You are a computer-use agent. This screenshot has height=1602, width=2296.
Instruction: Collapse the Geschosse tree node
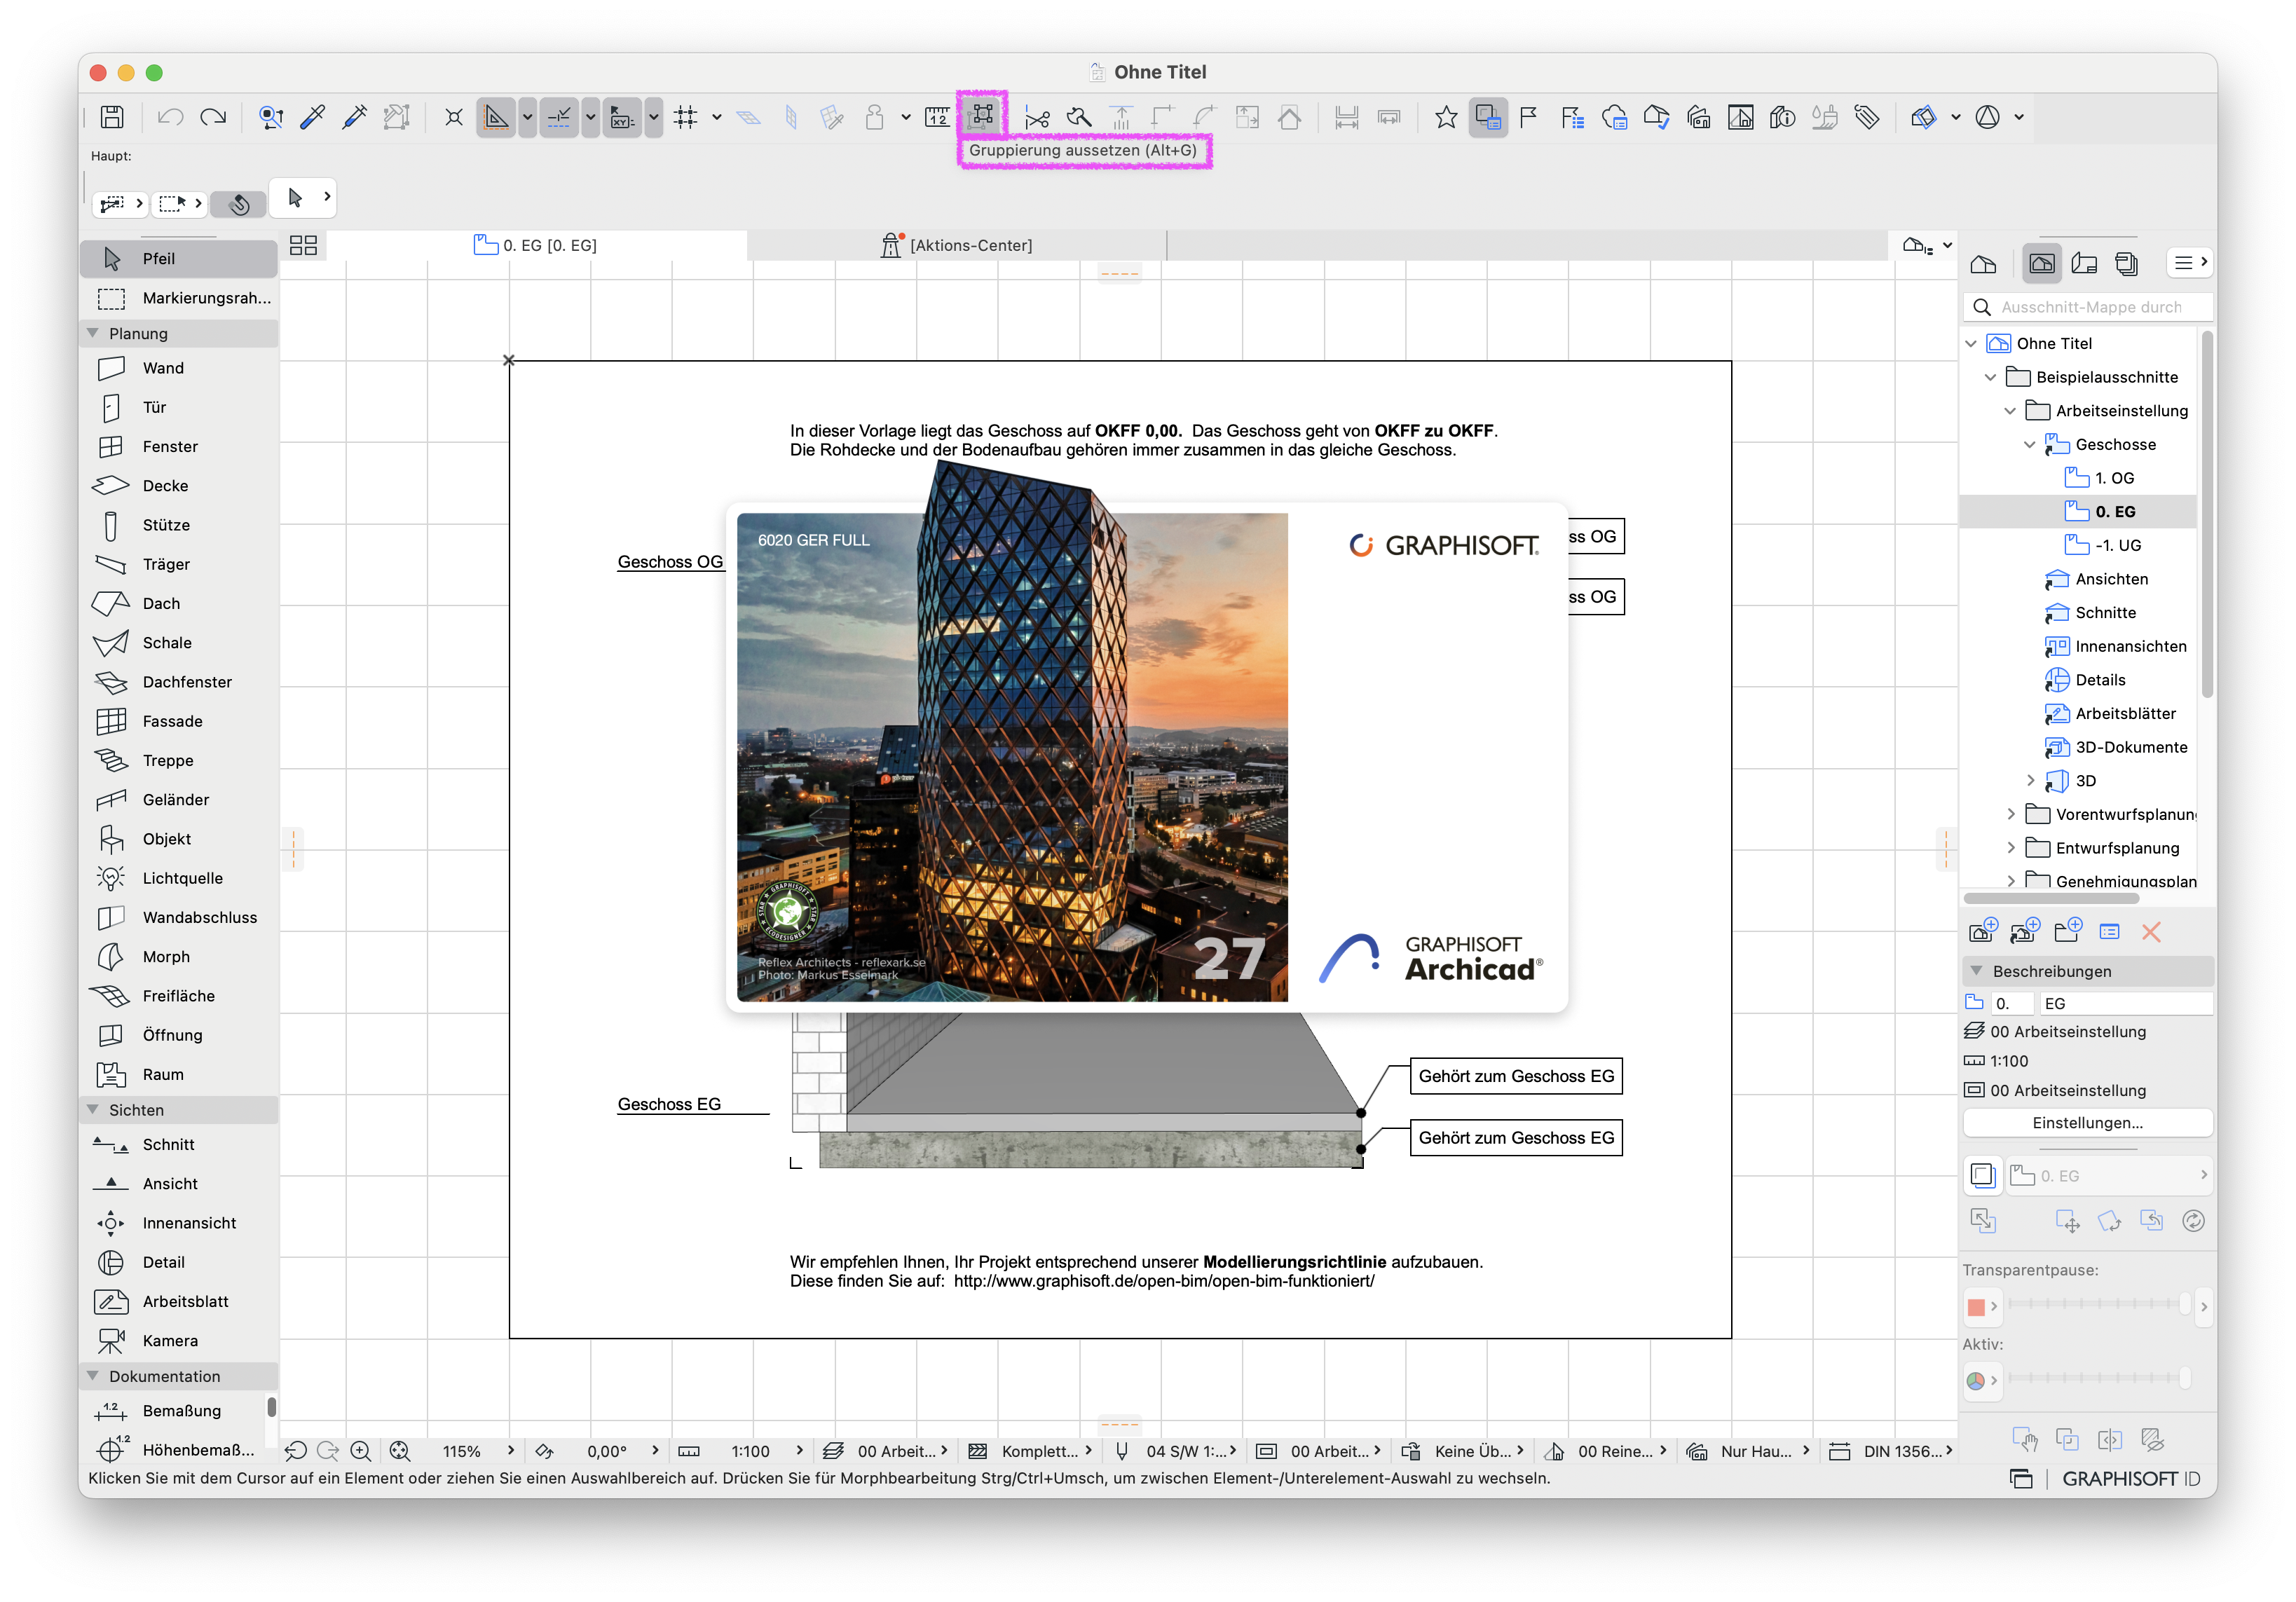(2030, 445)
